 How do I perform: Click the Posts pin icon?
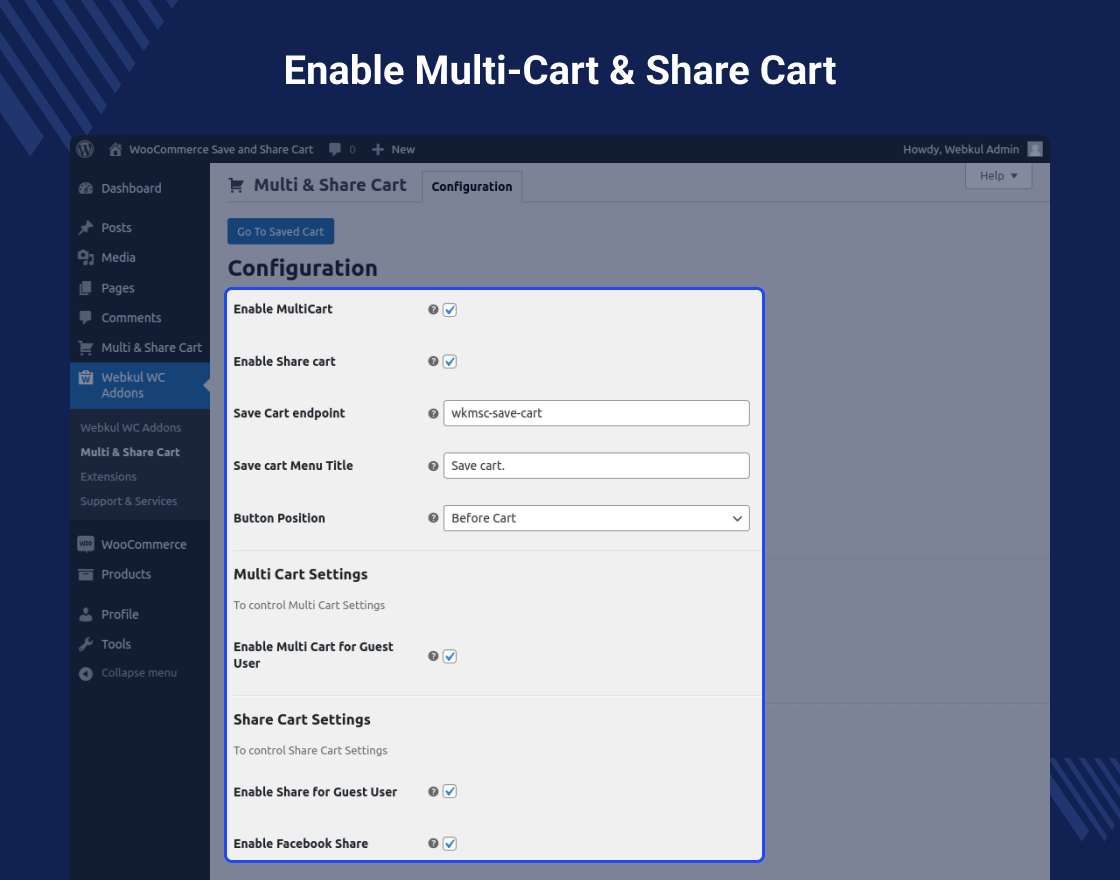tap(86, 228)
